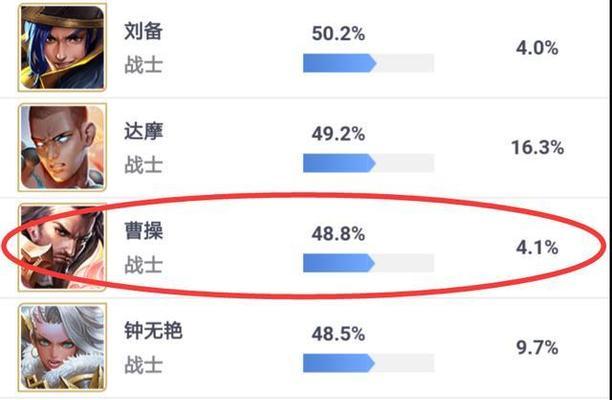
Task: Click the 50.2% win rate value
Action: coord(338,34)
